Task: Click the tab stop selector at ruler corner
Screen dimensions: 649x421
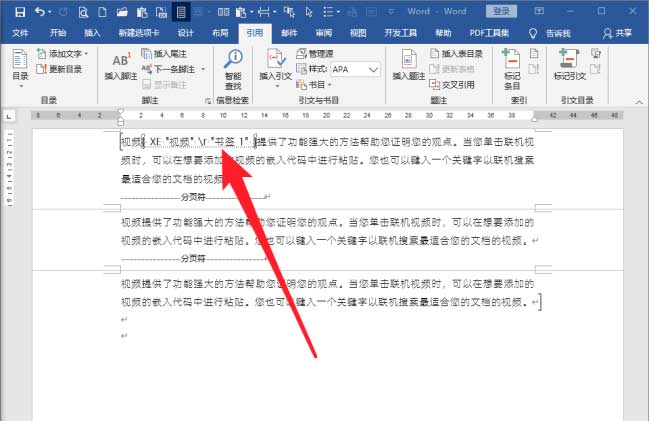Action: (9, 117)
